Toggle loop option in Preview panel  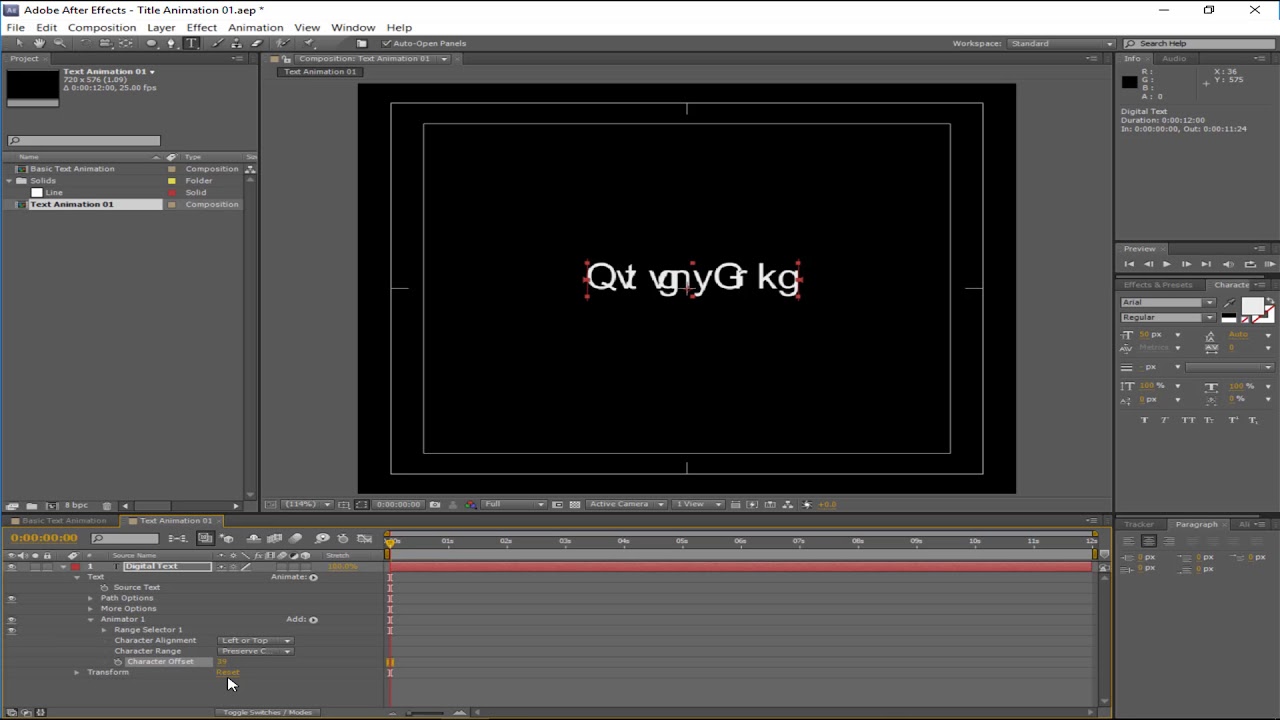point(1250,264)
